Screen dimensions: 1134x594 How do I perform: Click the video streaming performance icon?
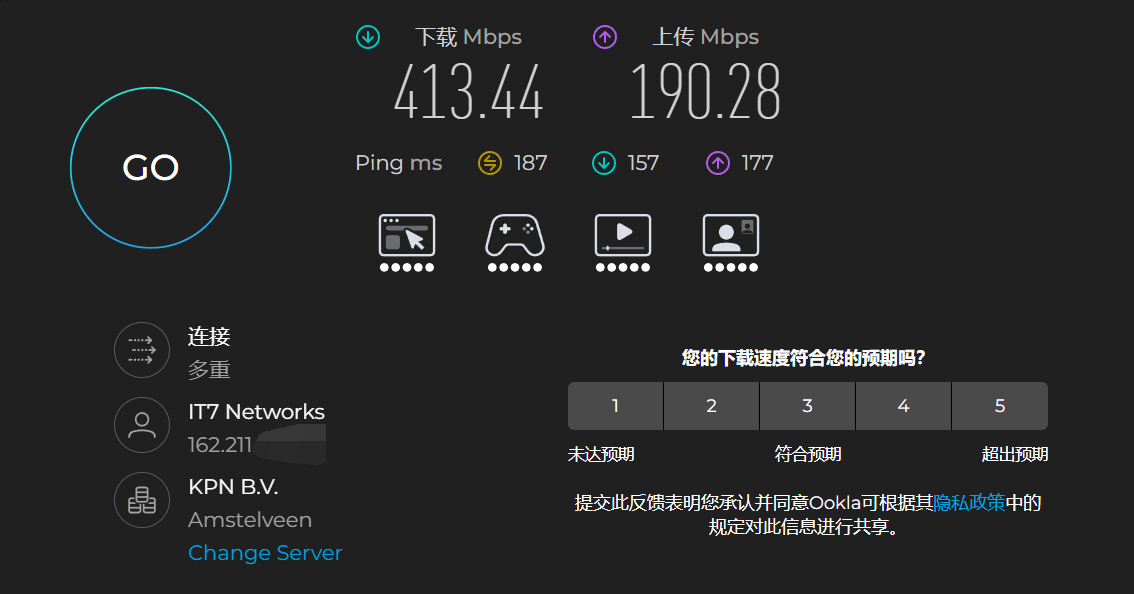[x=623, y=236]
